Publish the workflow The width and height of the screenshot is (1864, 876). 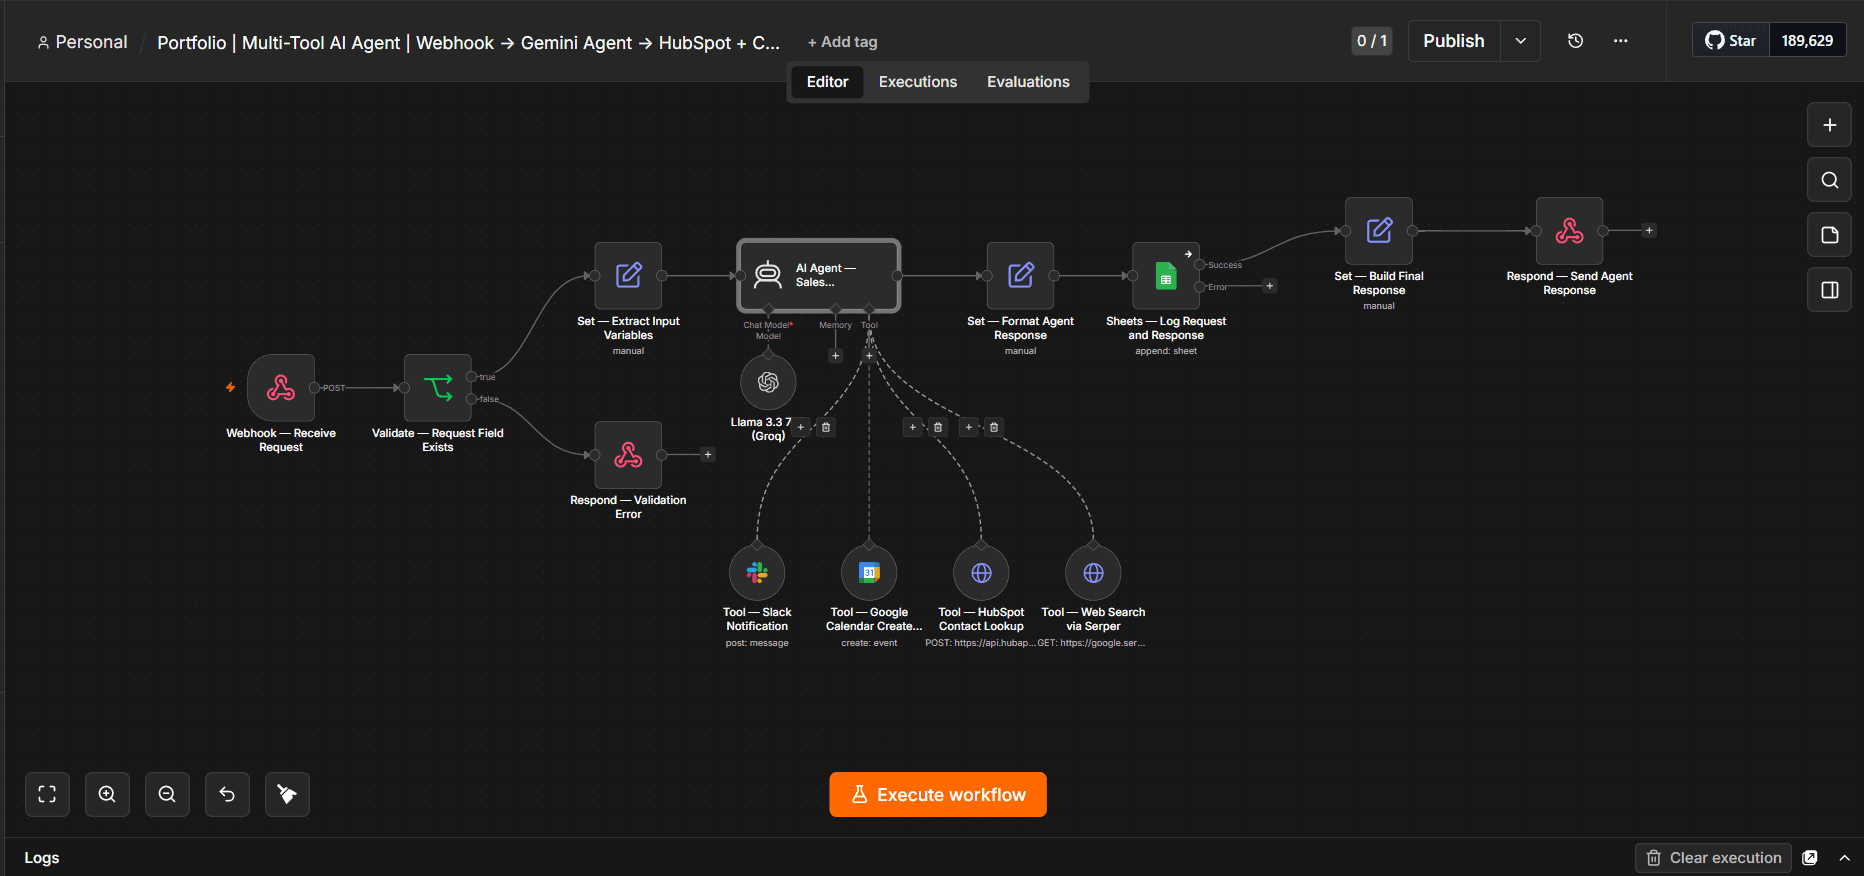pyautogui.click(x=1454, y=41)
